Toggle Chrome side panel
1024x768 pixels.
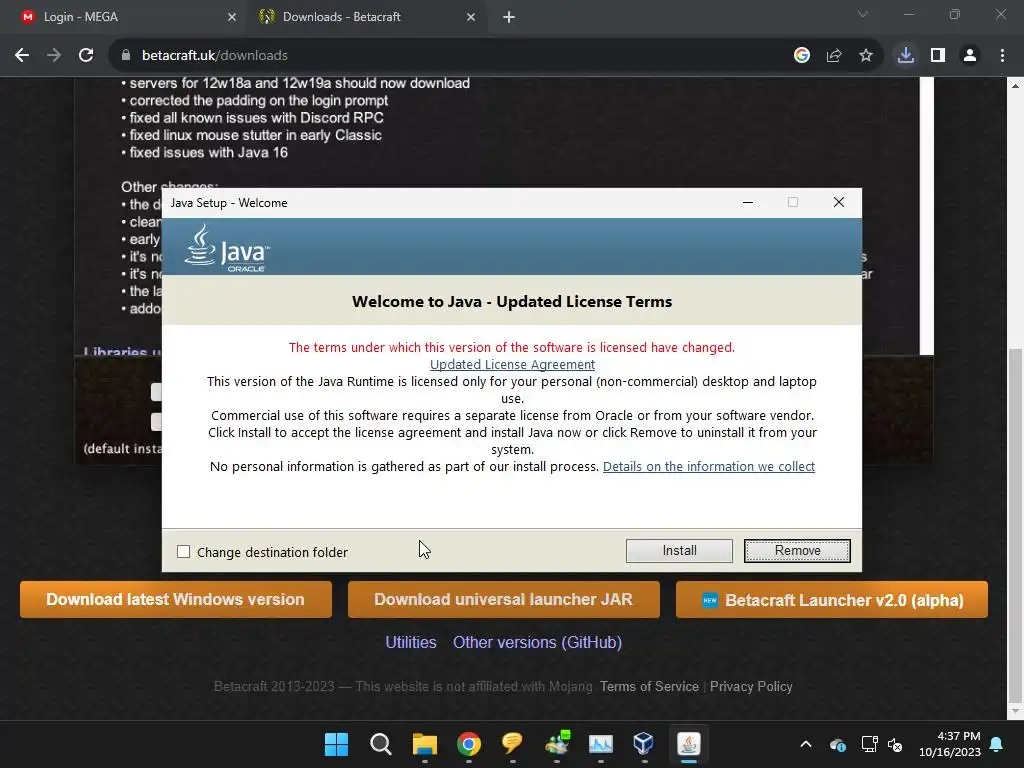pyautogui.click(x=938, y=56)
